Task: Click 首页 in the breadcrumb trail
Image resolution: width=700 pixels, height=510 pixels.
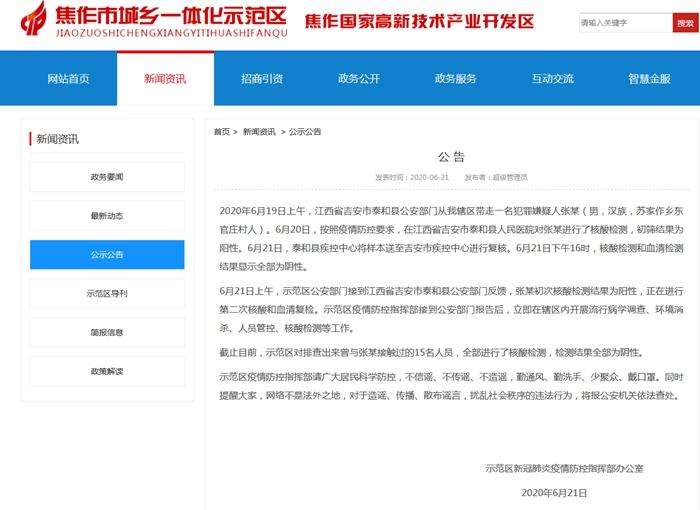Action: 221,132
